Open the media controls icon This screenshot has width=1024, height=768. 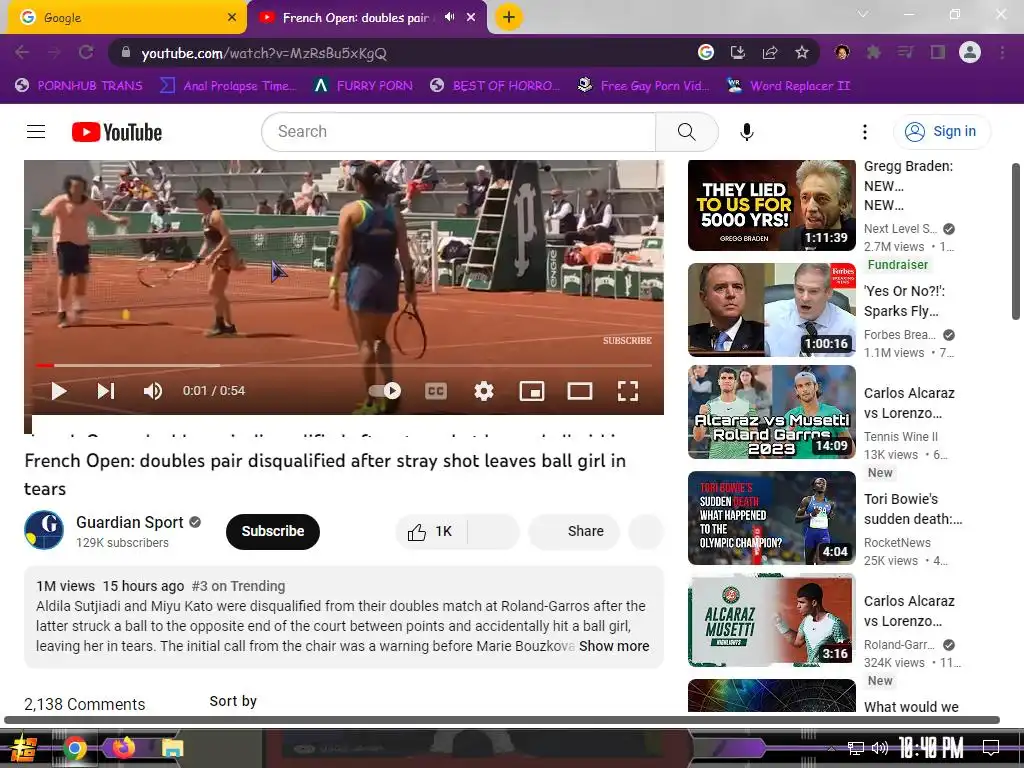click(x=905, y=52)
